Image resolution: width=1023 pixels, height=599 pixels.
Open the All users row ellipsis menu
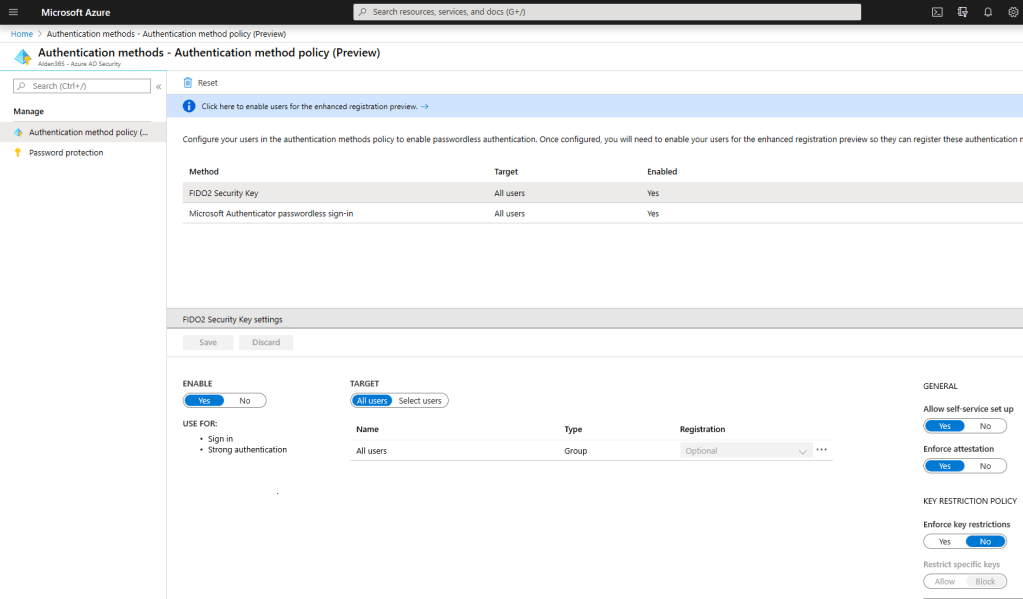[821, 450]
